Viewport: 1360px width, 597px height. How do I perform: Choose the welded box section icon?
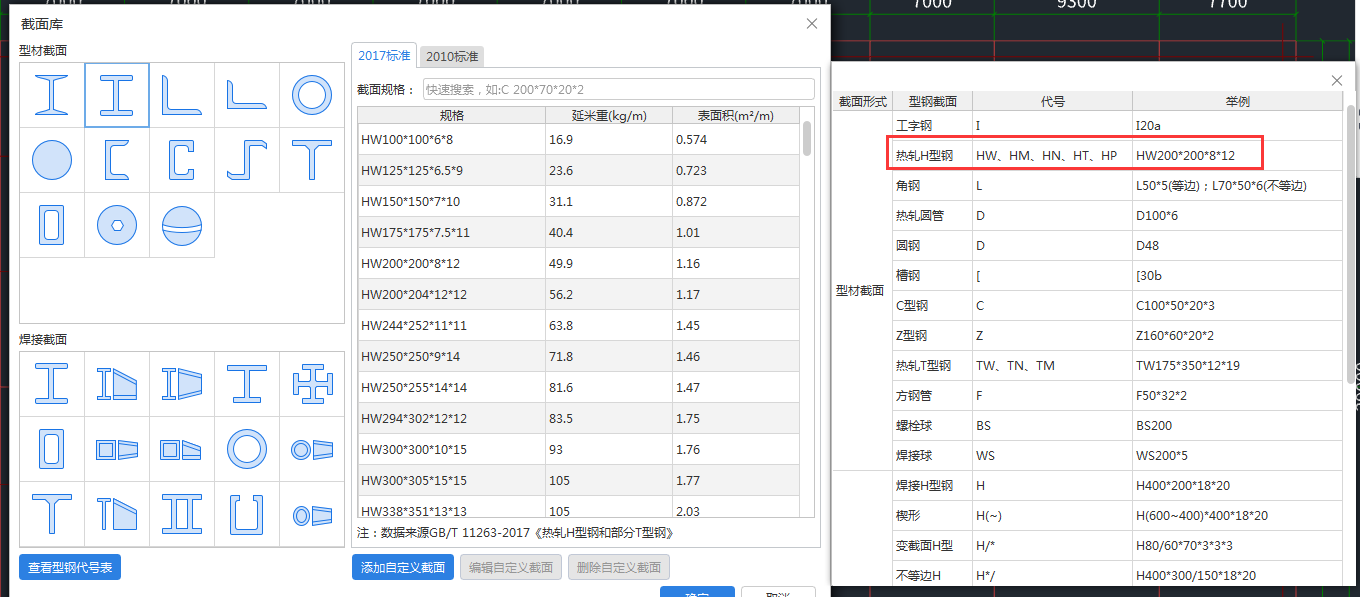point(52,449)
